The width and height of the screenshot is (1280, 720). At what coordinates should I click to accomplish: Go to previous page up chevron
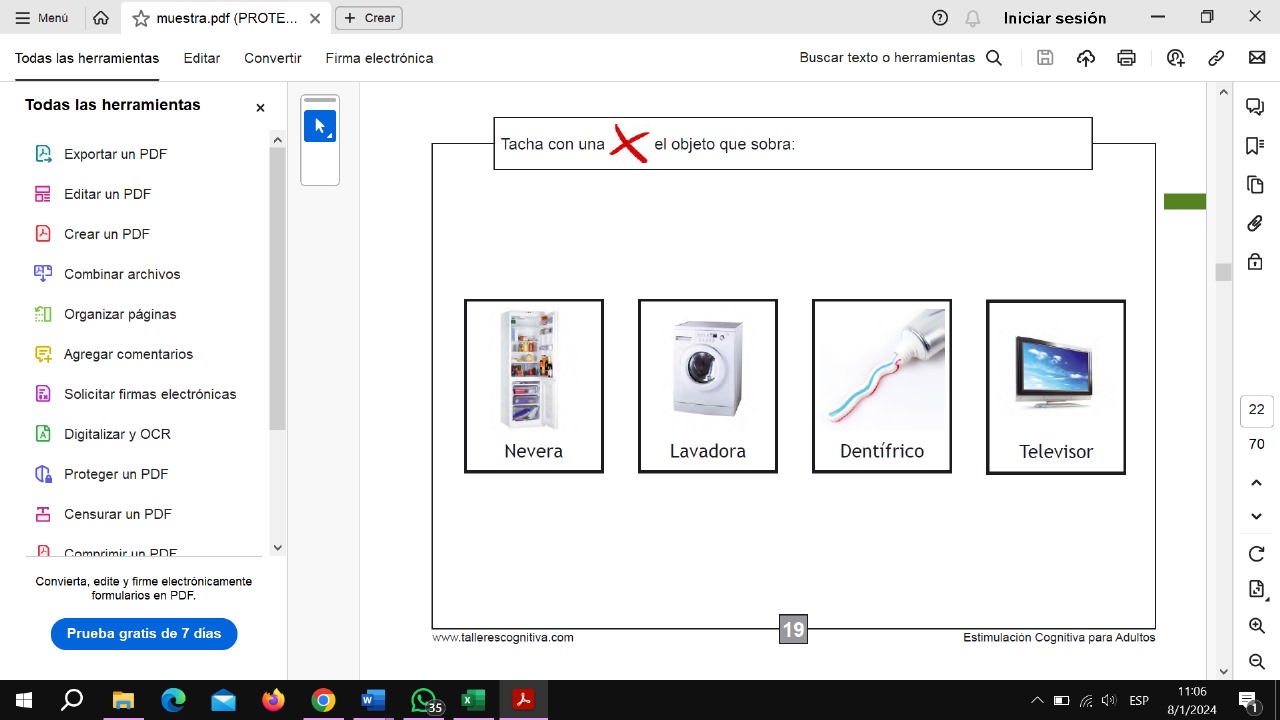1257,483
